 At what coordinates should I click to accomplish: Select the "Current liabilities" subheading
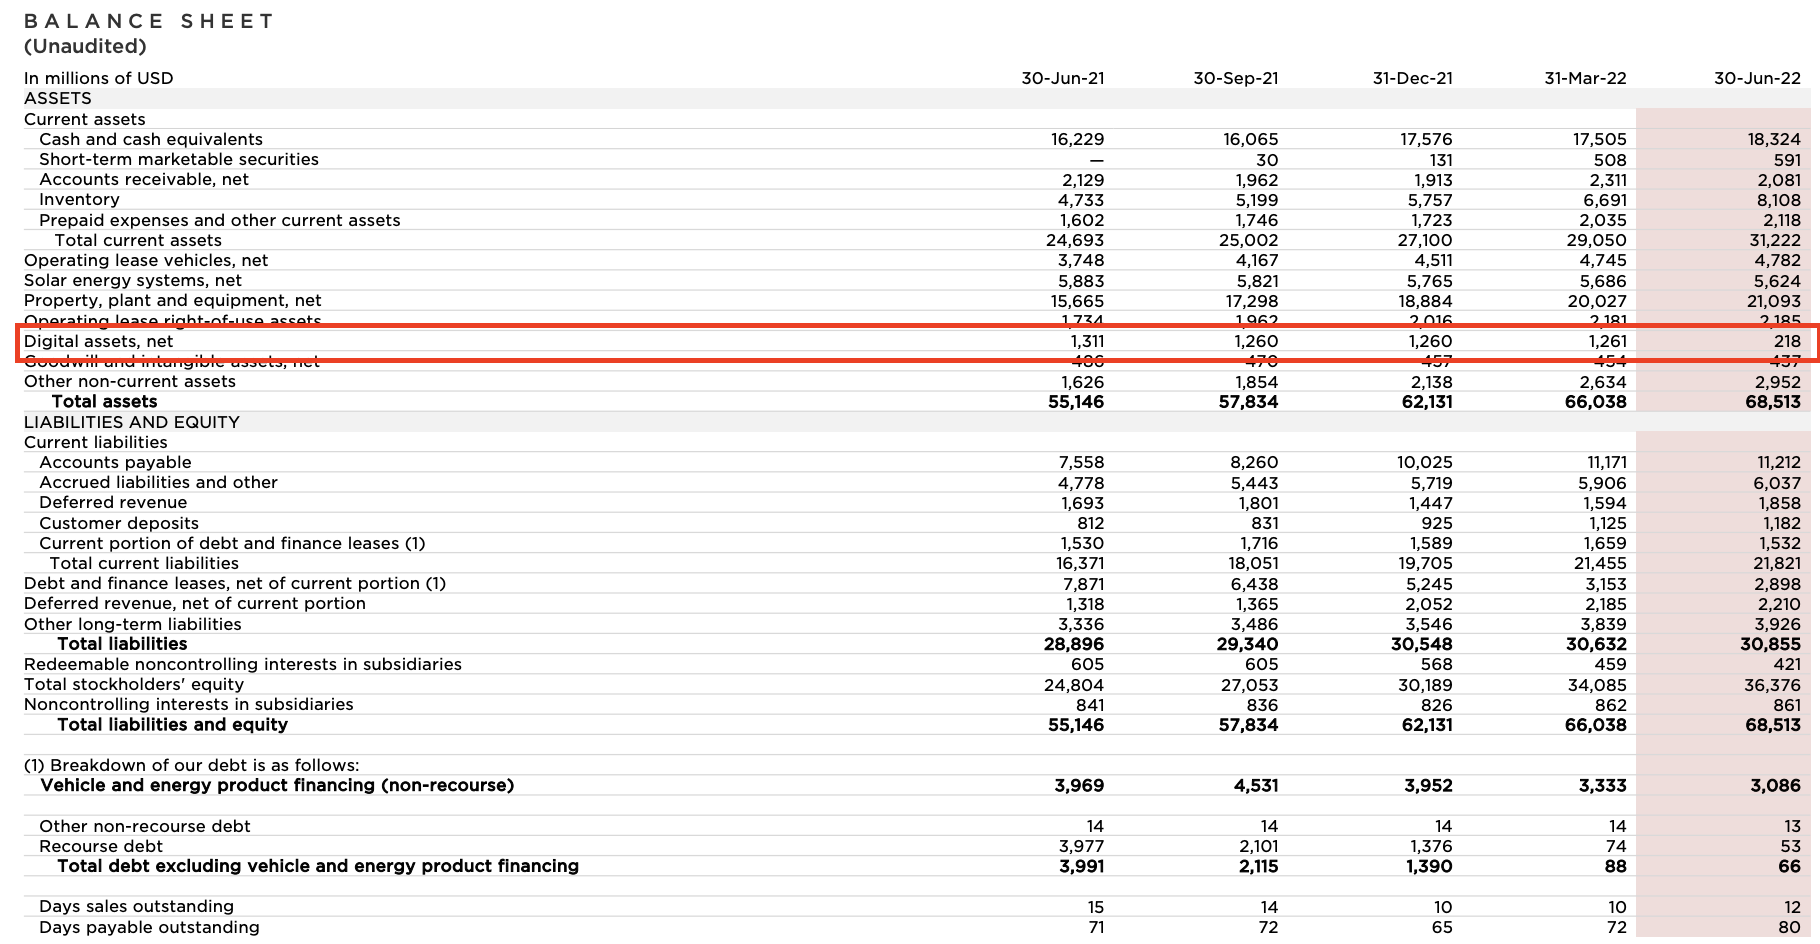click(x=96, y=442)
